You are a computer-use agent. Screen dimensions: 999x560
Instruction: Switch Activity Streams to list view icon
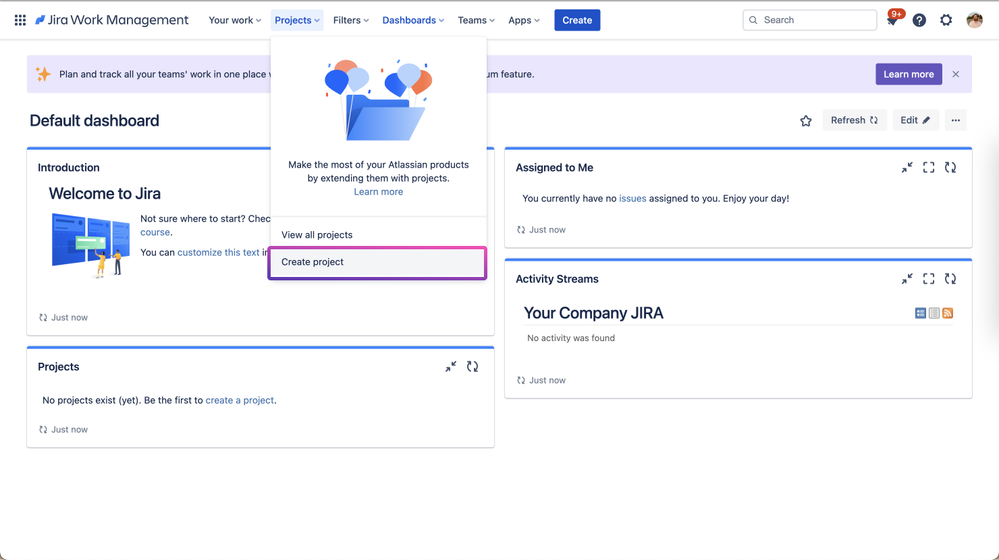(x=934, y=313)
